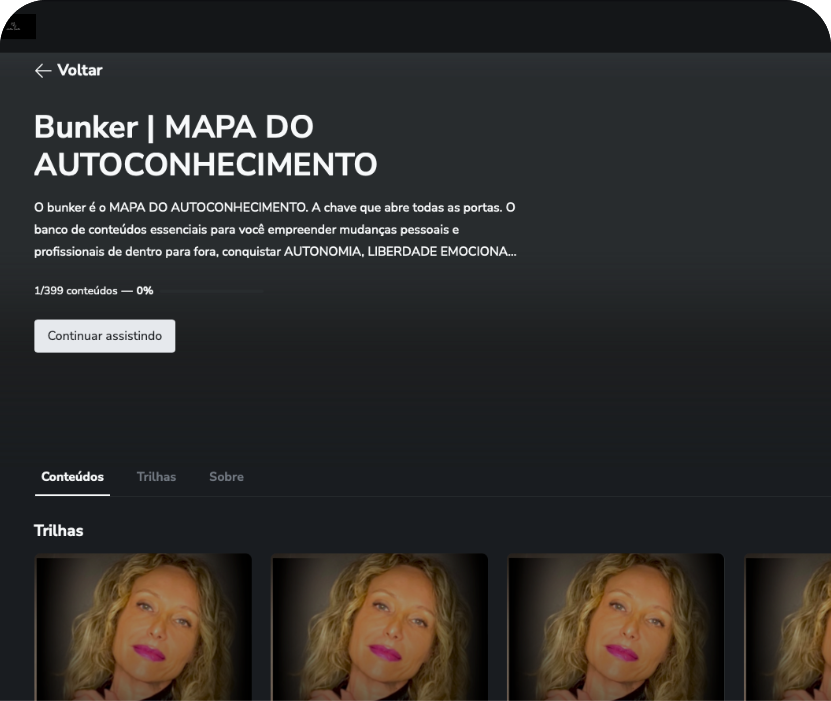Select the Sobre tab
This screenshot has width=831, height=701.
(x=226, y=477)
